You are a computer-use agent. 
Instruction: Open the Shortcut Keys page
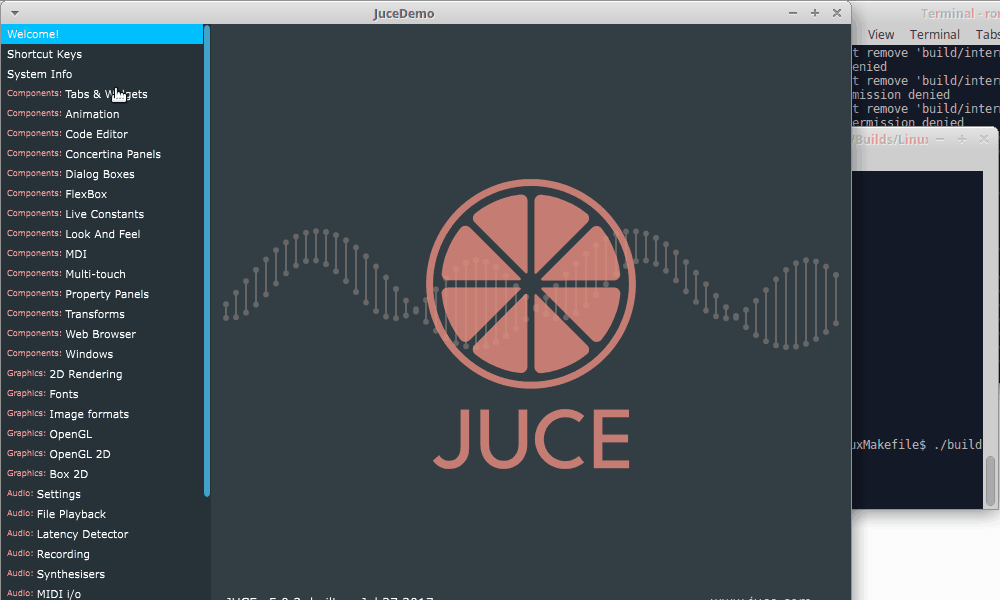click(x=102, y=54)
